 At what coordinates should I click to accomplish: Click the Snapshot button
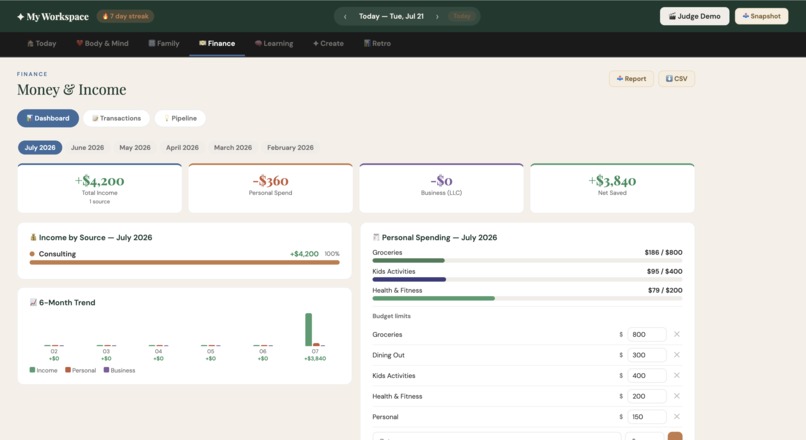[x=761, y=16]
